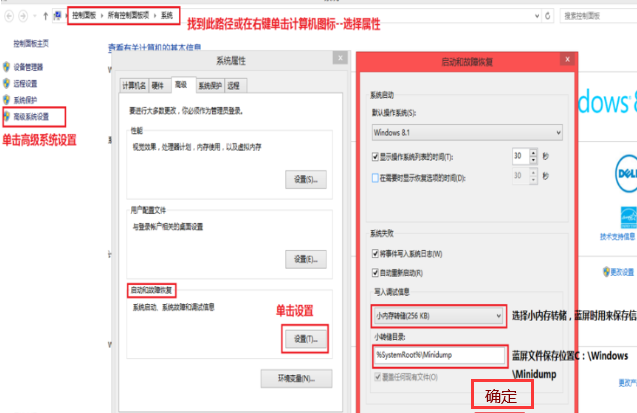Screen dimensions: 637x413
Task: Increase the OS list display time spinner
Action: coord(531,154)
